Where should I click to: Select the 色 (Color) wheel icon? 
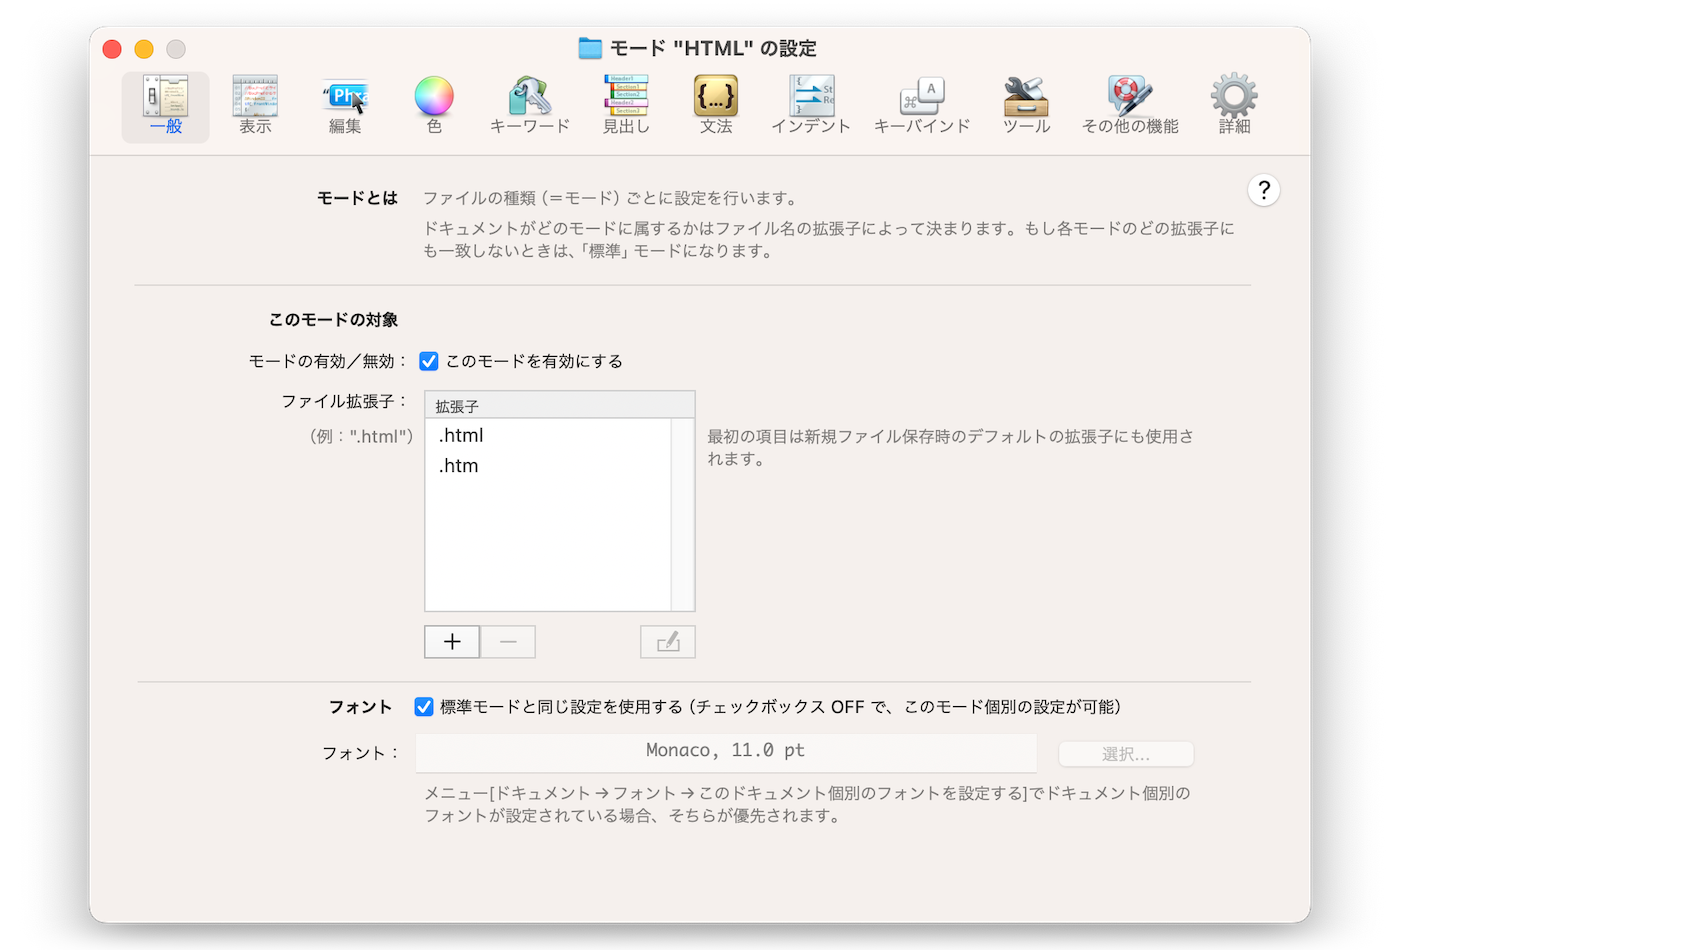(434, 98)
